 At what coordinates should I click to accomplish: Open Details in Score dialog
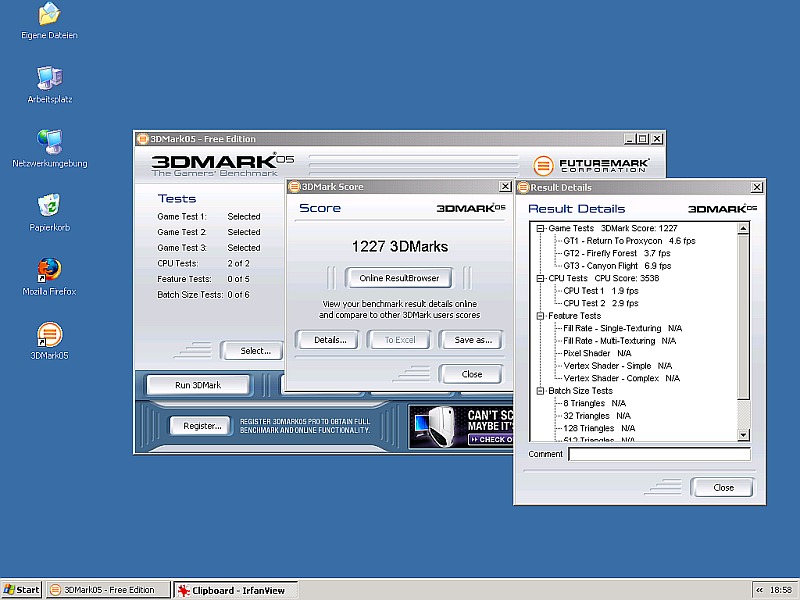pyautogui.click(x=330, y=340)
